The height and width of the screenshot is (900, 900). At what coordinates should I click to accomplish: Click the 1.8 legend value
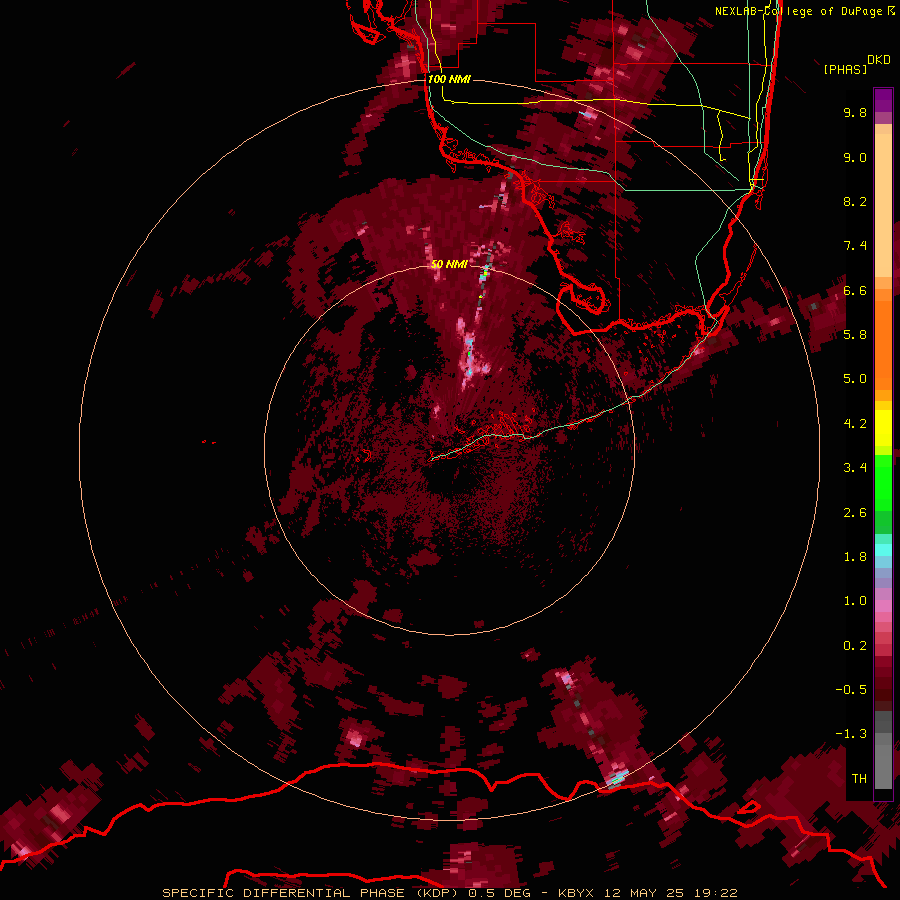point(855,557)
